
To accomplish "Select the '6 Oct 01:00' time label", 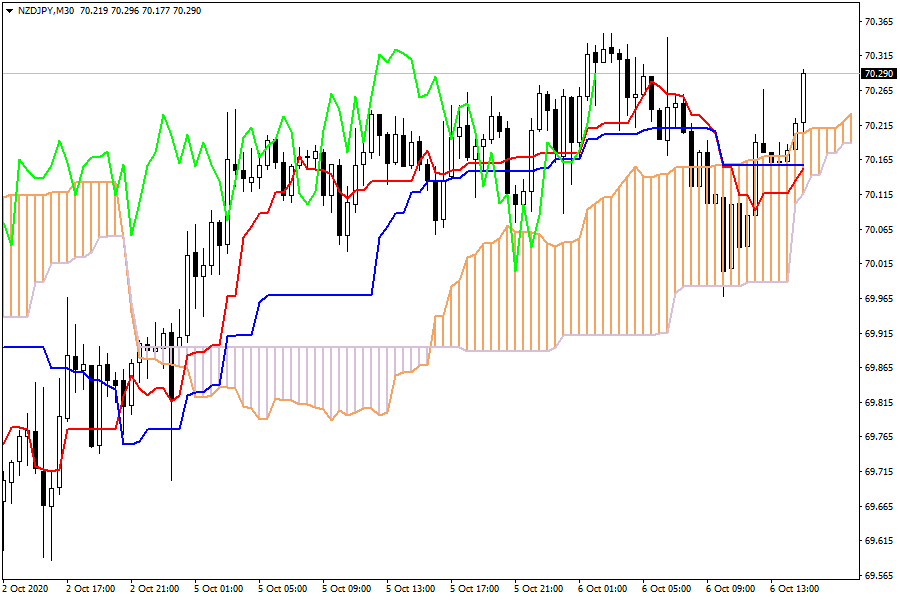I will 603,589.
